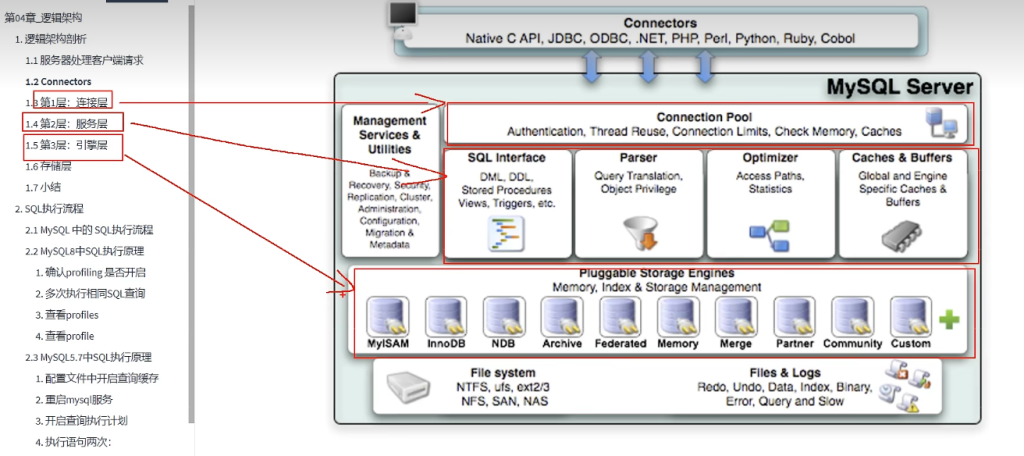This screenshot has height=456, width=1024.
Task: Click the SQL Interface document icon
Action: click(x=507, y=234)
